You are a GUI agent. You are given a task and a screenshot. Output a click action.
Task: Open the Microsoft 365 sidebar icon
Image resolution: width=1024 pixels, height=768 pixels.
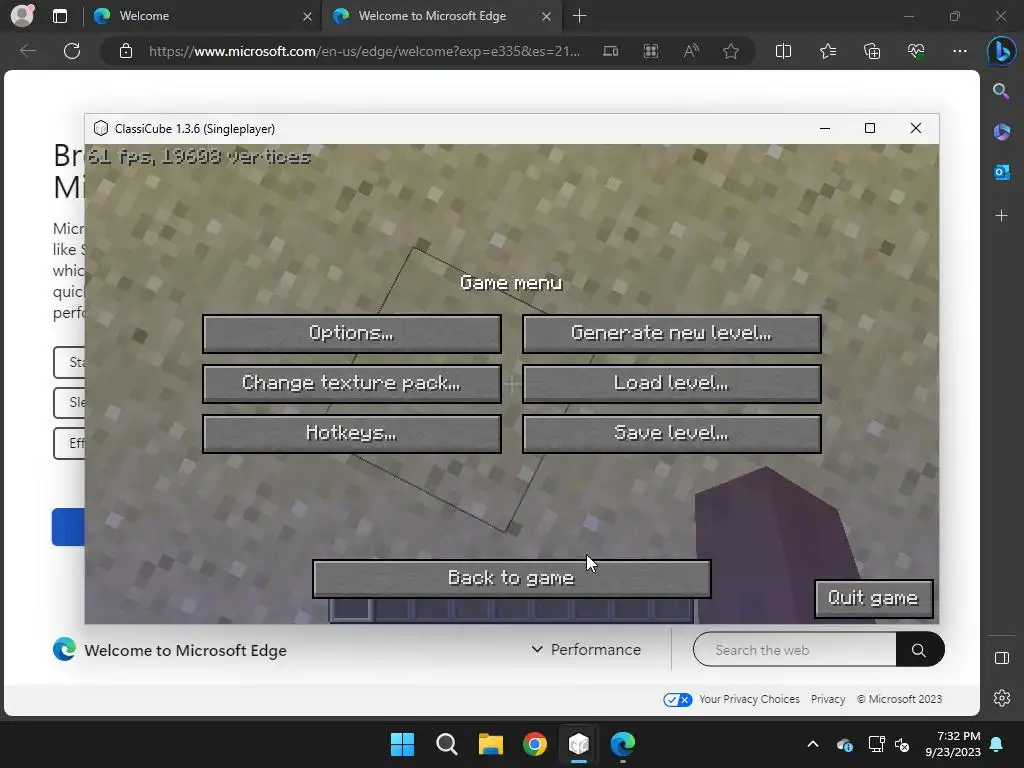tap(1001, 132)
